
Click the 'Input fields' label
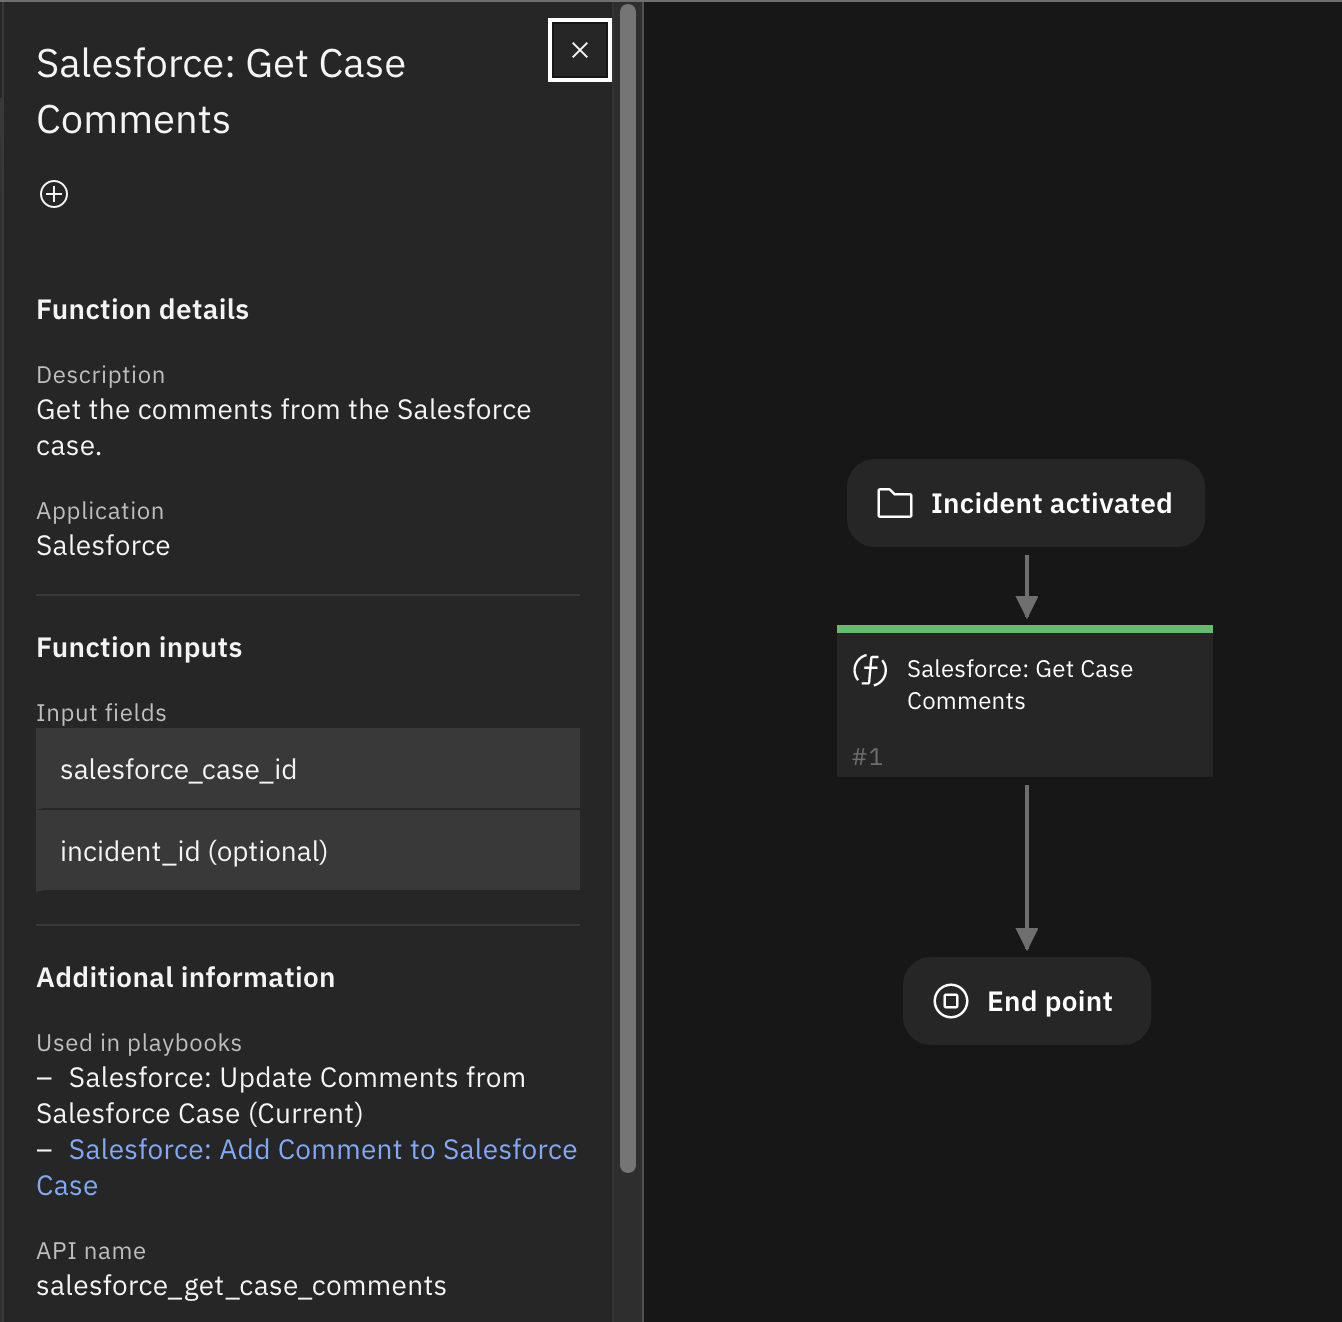102,713
